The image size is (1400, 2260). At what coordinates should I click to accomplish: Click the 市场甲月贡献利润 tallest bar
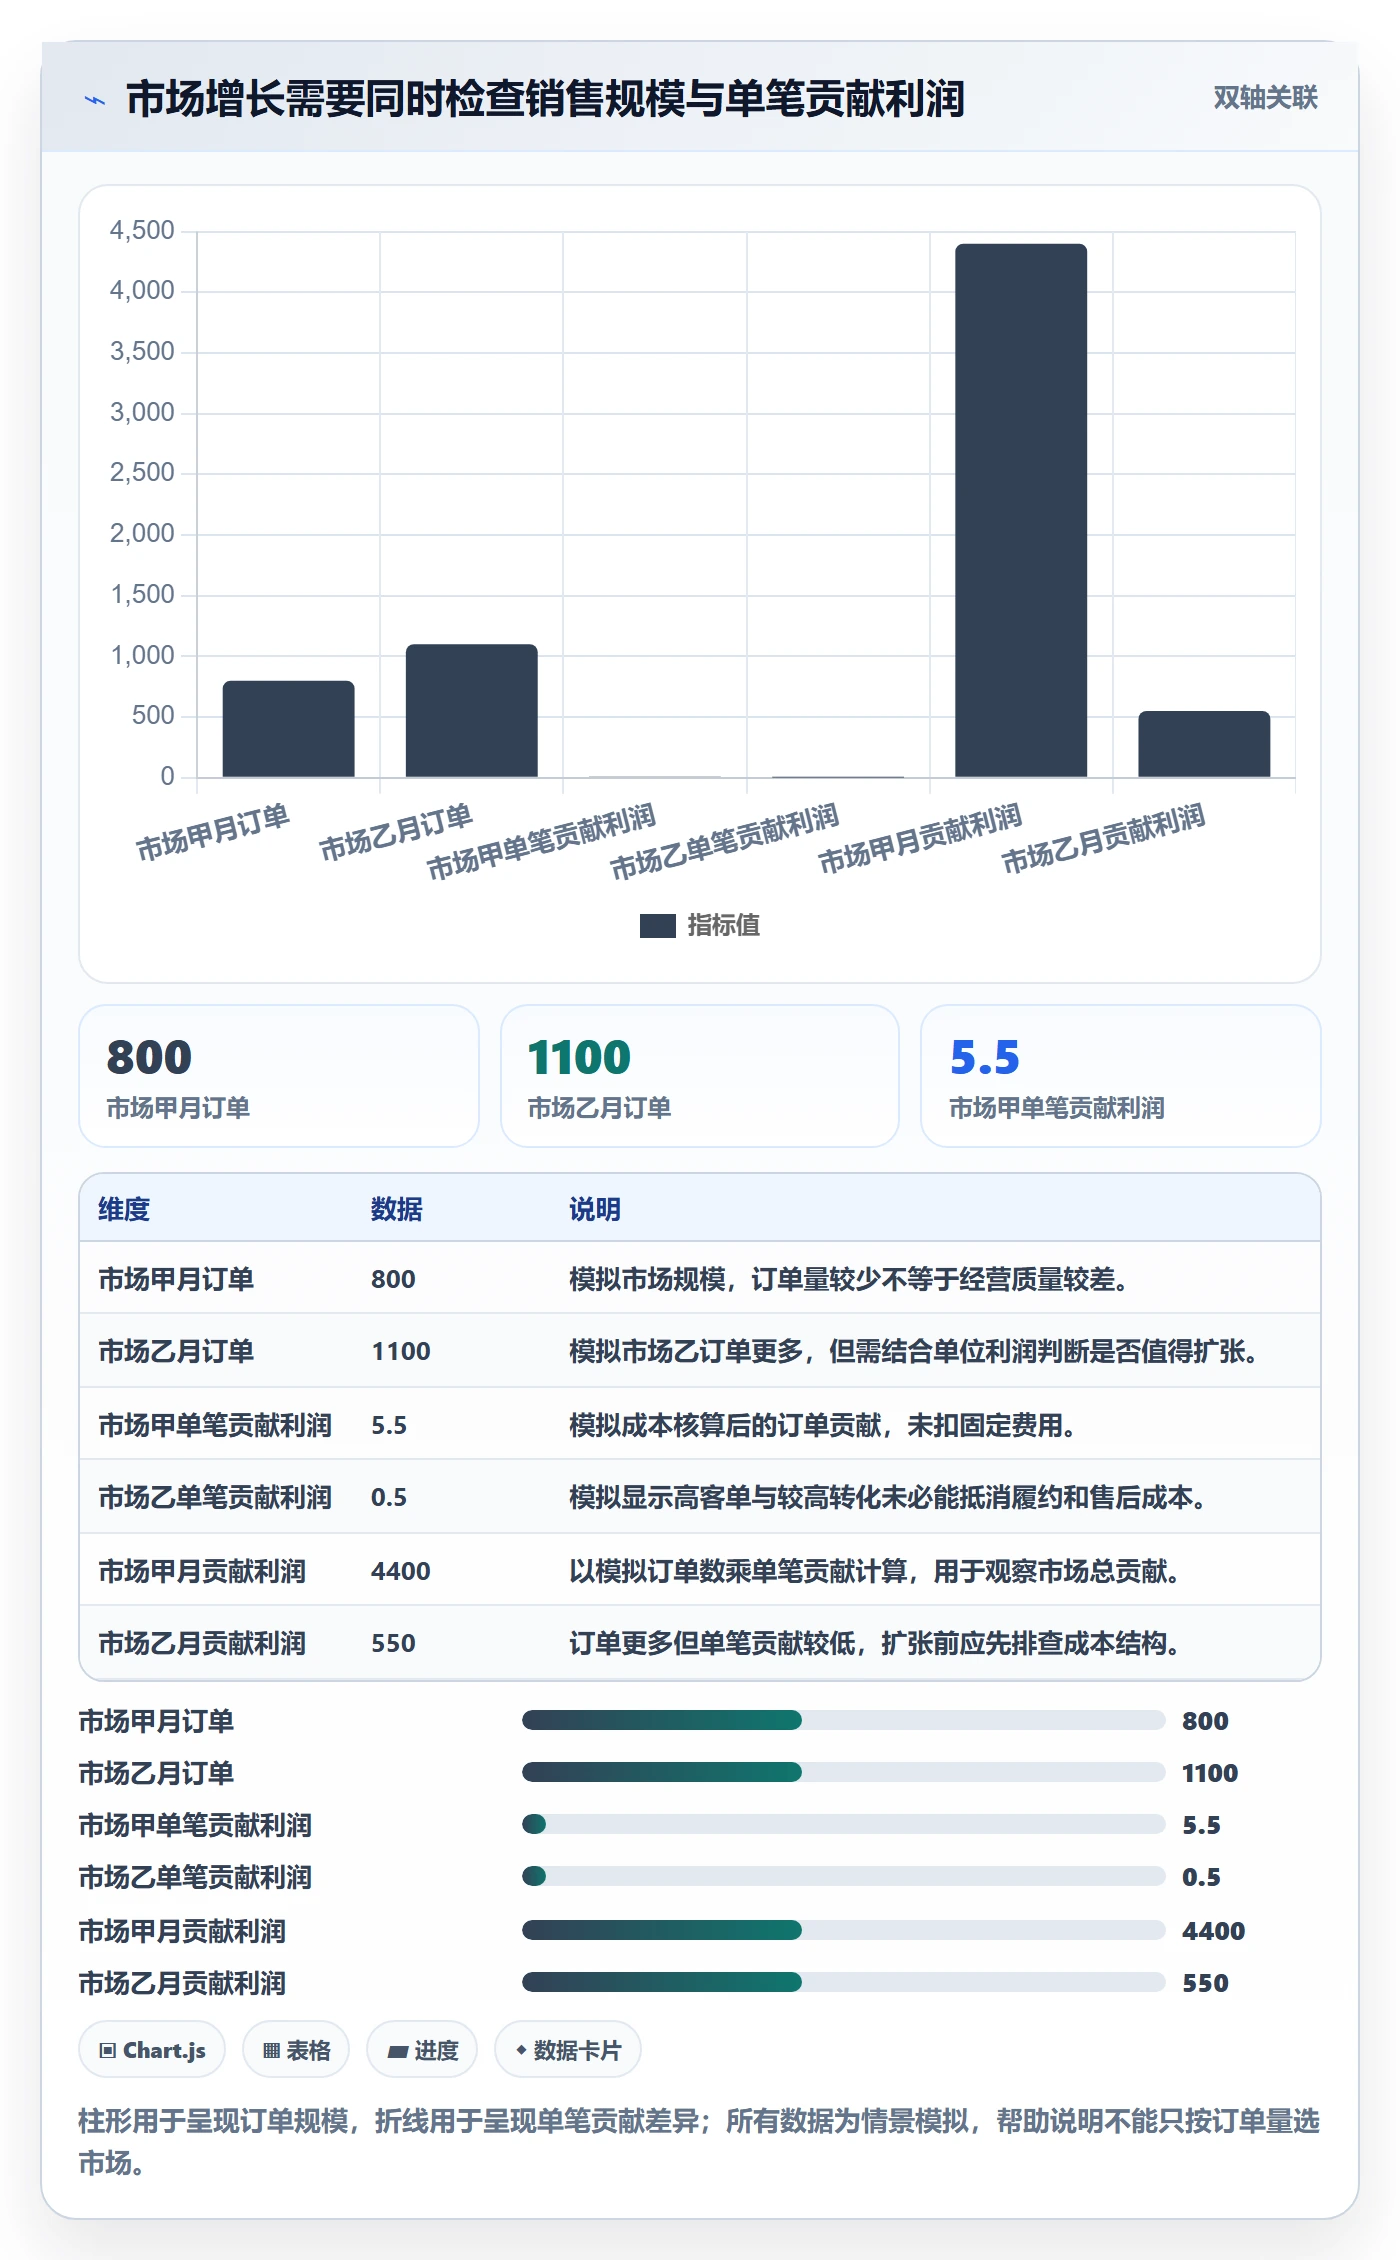click(1020, 510)
